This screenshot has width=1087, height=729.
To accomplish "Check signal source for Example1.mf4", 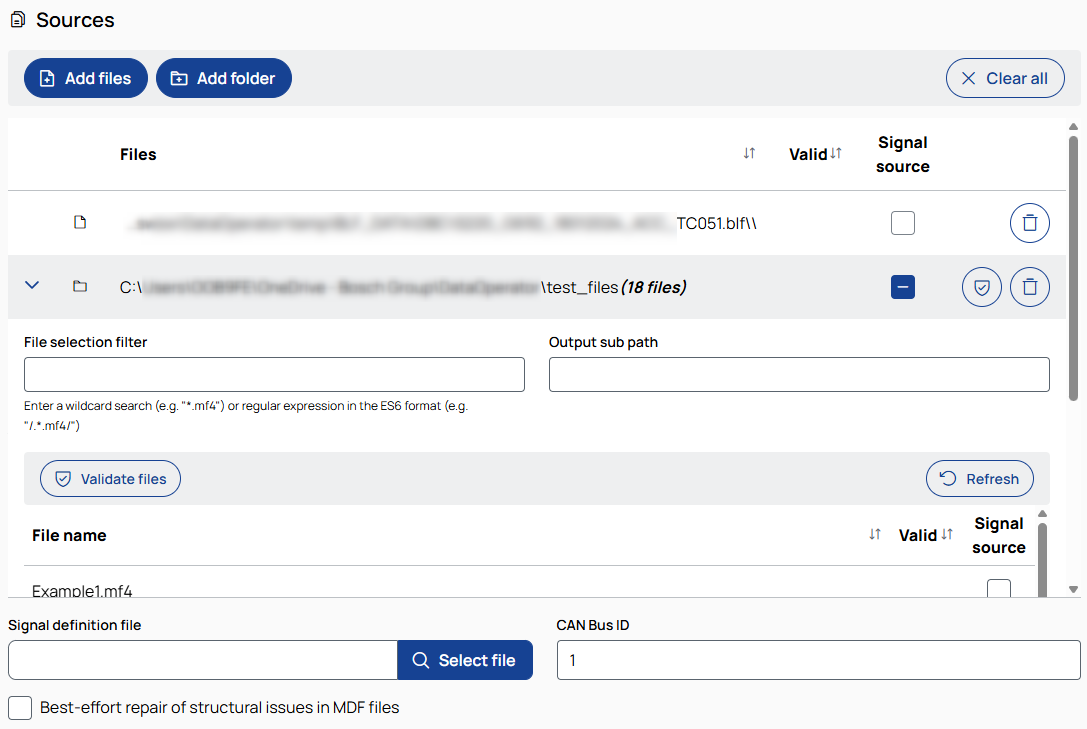I will pos(998,589).
